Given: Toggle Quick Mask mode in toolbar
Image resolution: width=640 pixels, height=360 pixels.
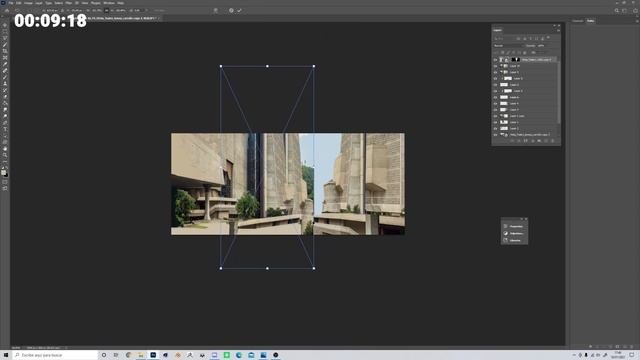Looking at the screenshot, I should 5,182.
